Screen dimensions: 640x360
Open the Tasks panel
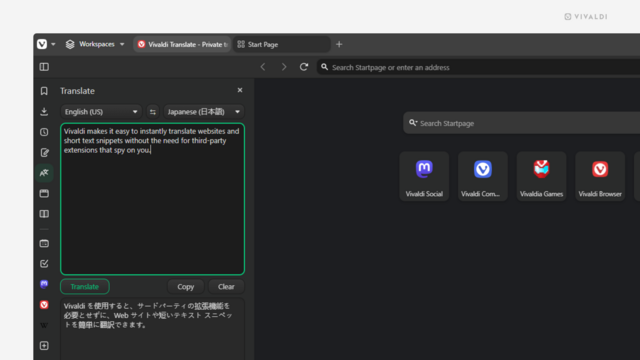click(x=44, y=264)
